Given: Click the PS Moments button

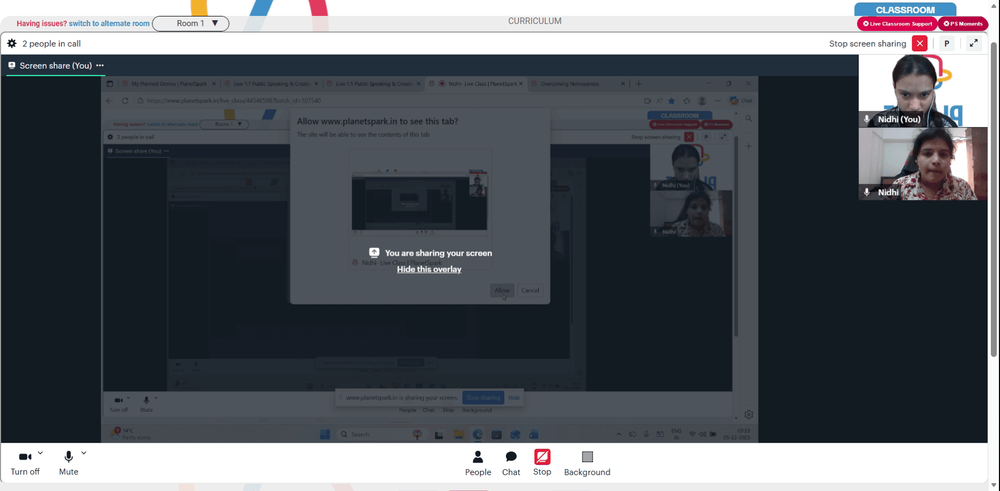Looking at the screenshot, I should click(x=962, y=24).
